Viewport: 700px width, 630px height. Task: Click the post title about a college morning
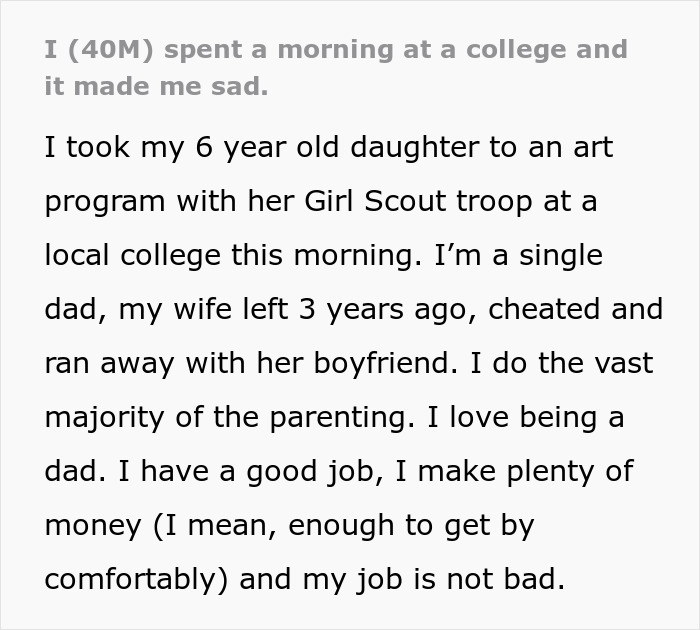[x=336, y=50]
